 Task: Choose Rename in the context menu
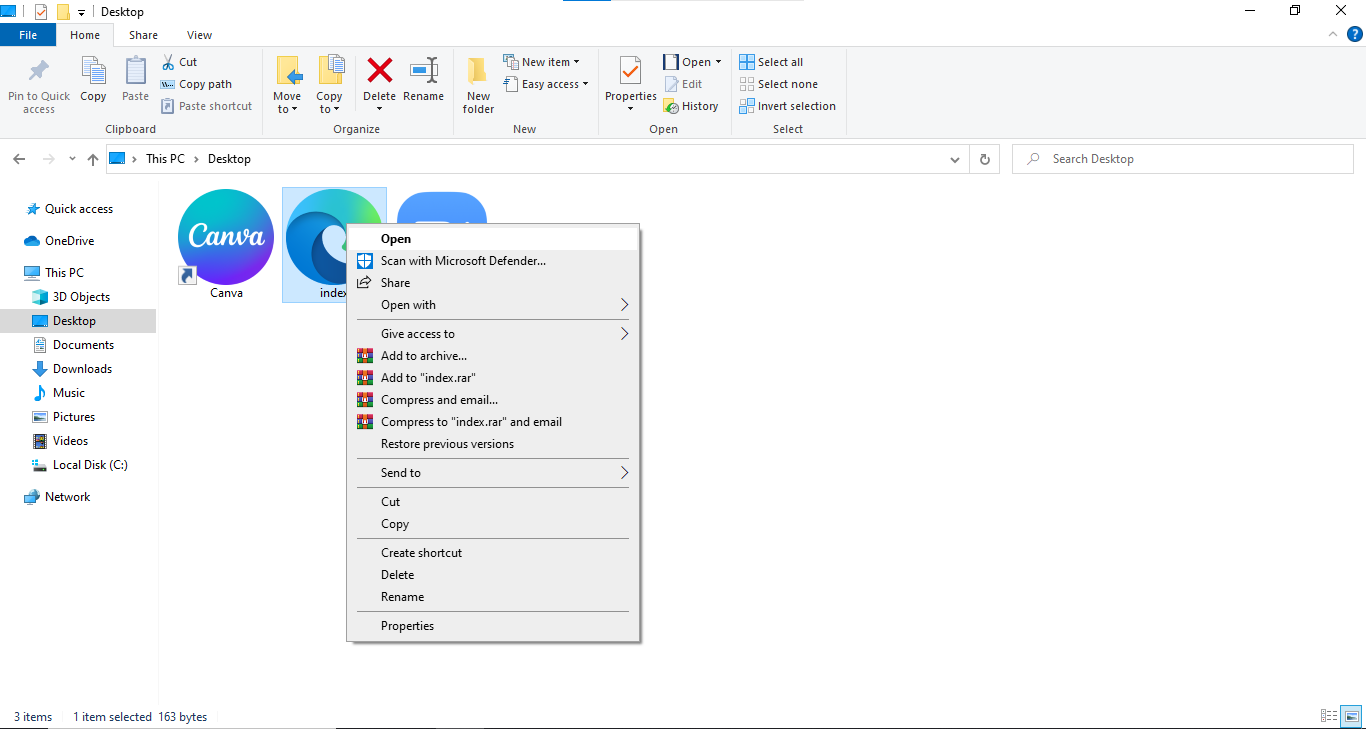493,597
